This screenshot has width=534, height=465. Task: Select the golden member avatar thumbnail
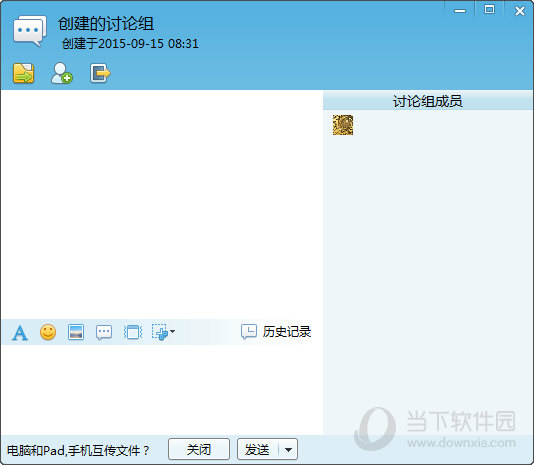tap(343, 125)
